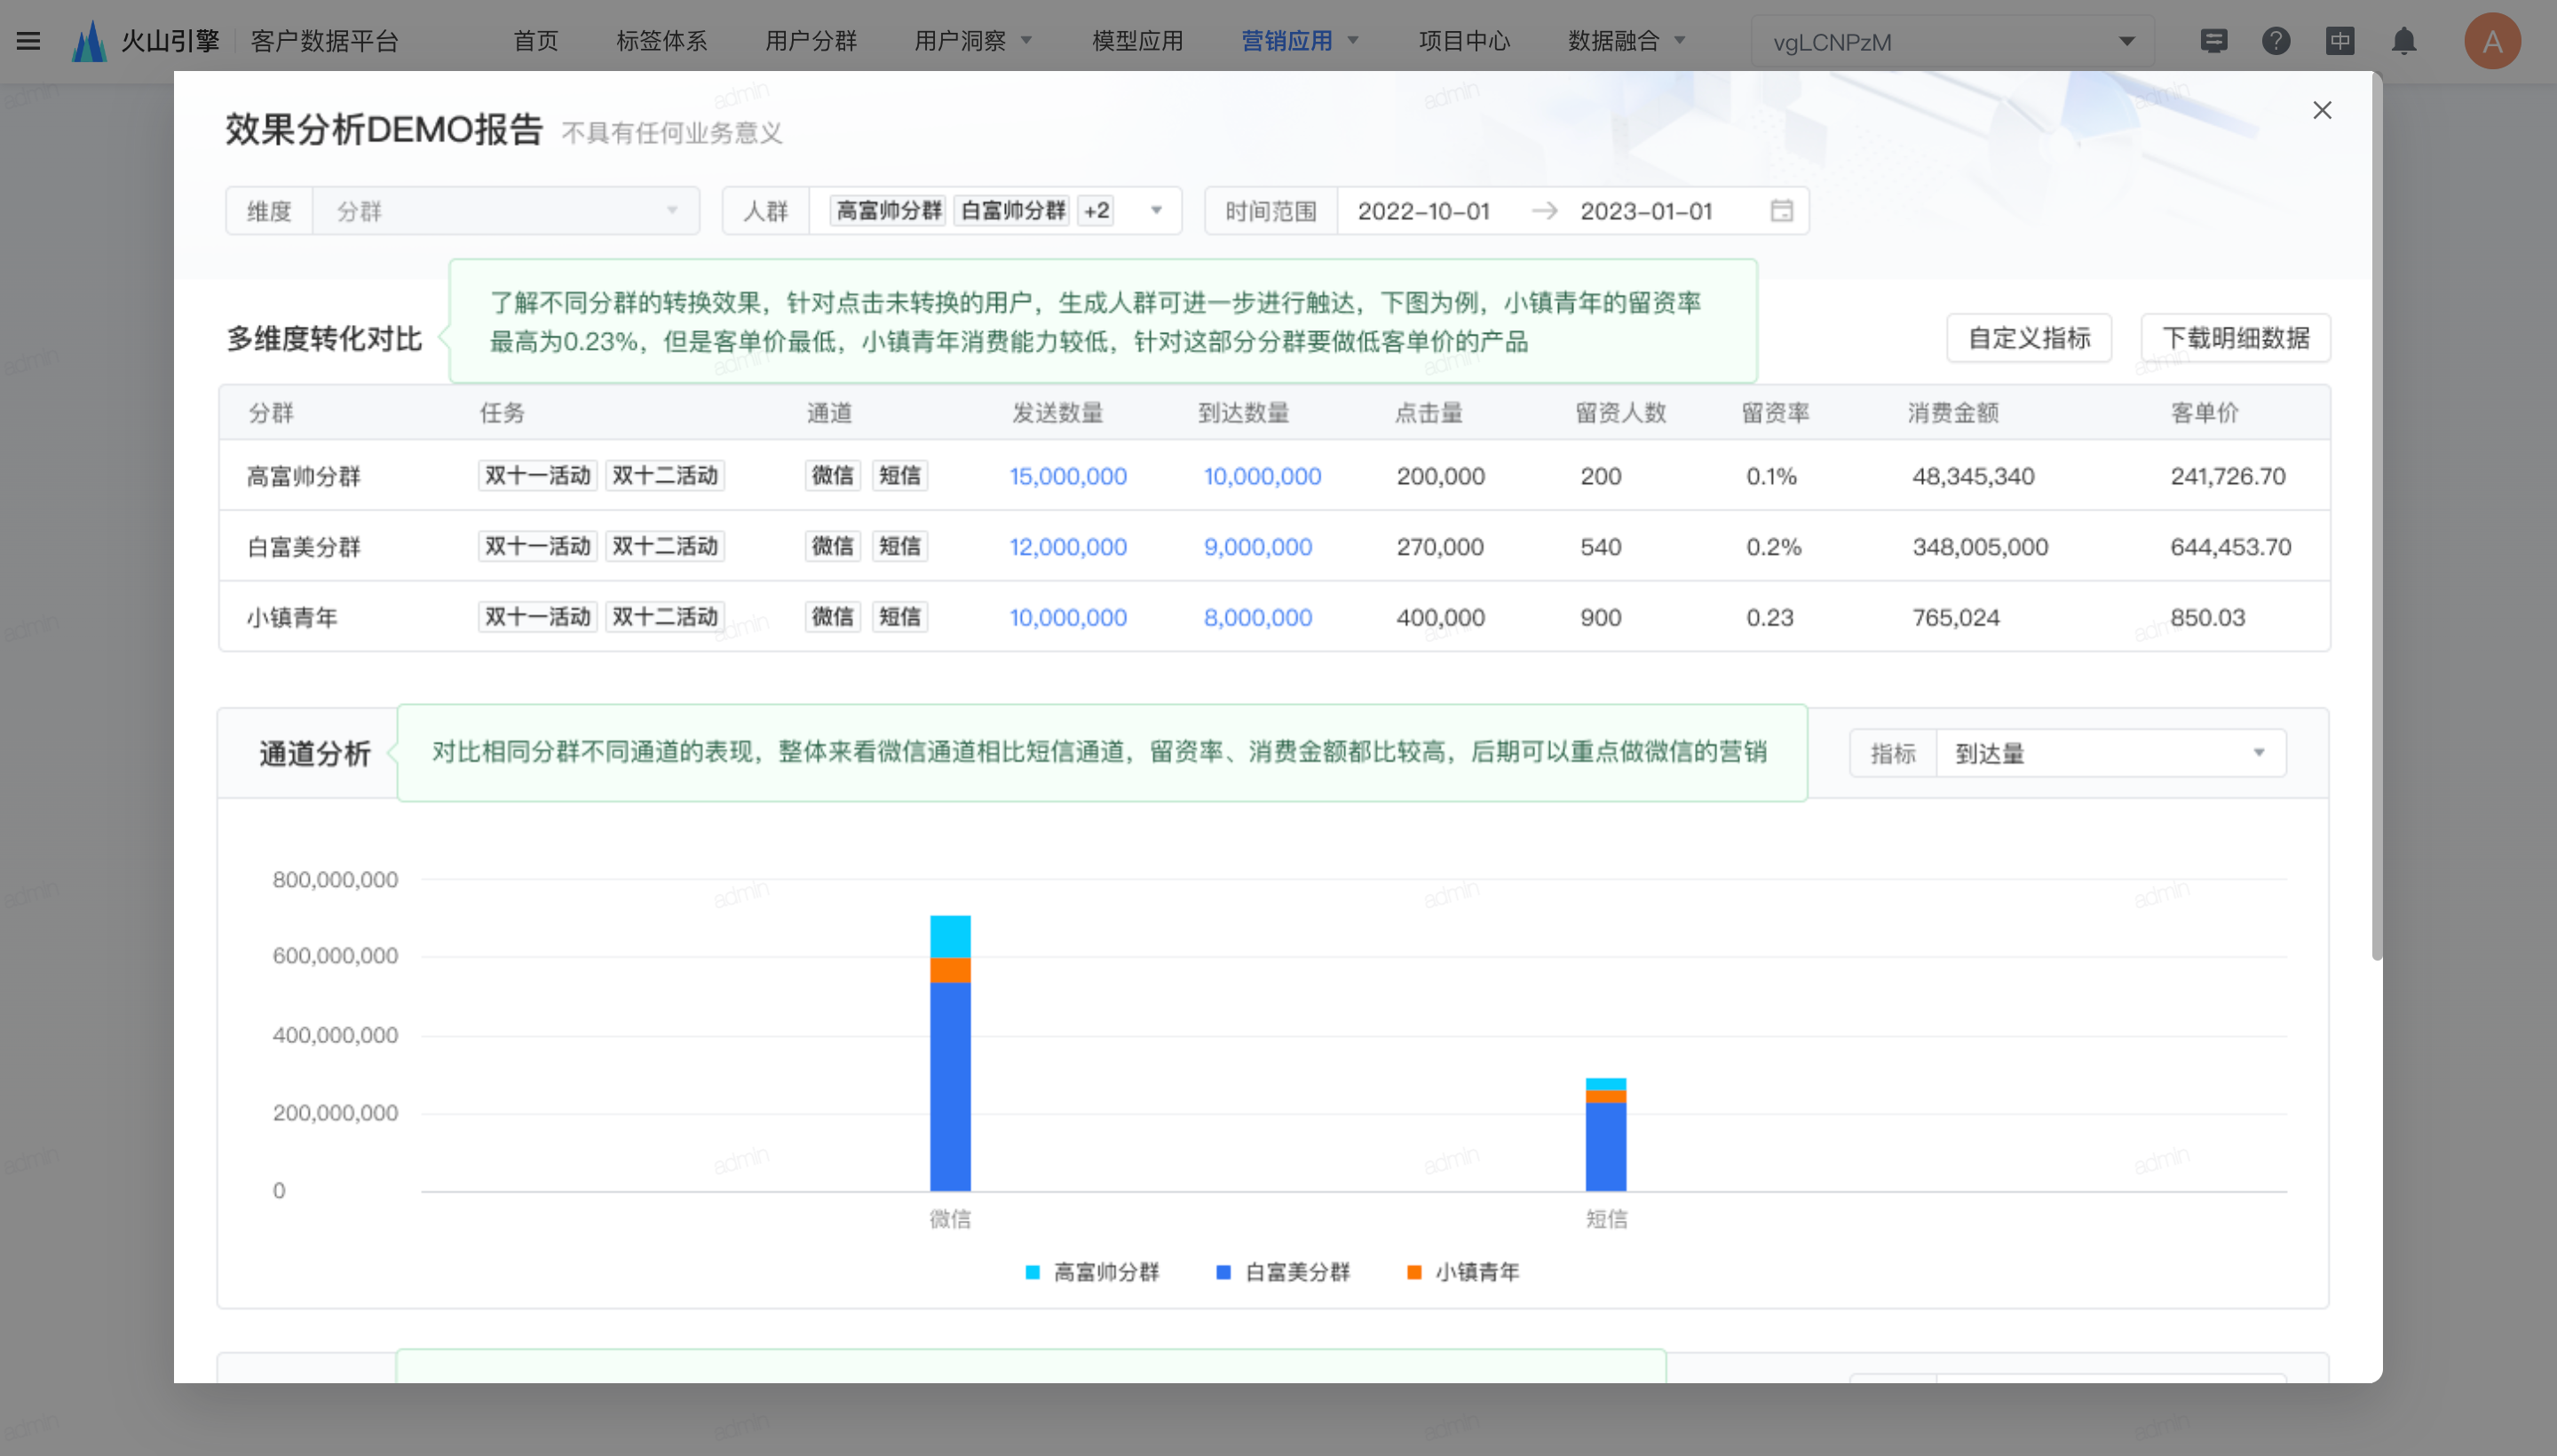Click the 消费金额 column header

(x=1952, y=413)
